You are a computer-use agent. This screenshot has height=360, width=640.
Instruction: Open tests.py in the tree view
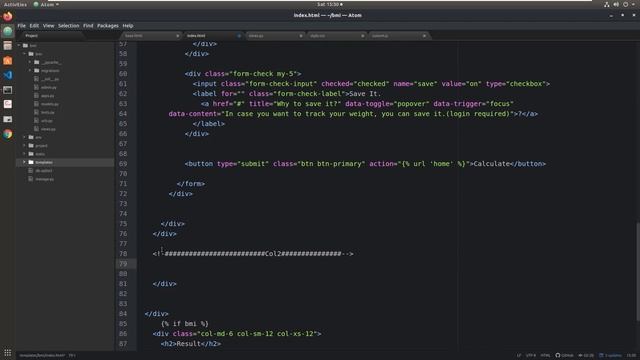48,112
